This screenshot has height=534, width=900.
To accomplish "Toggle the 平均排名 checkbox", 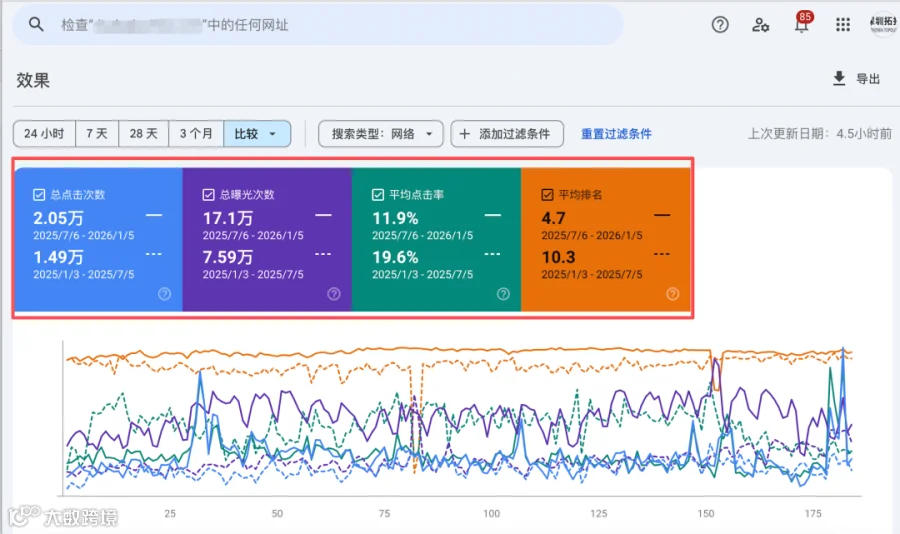I will [547, 195].
